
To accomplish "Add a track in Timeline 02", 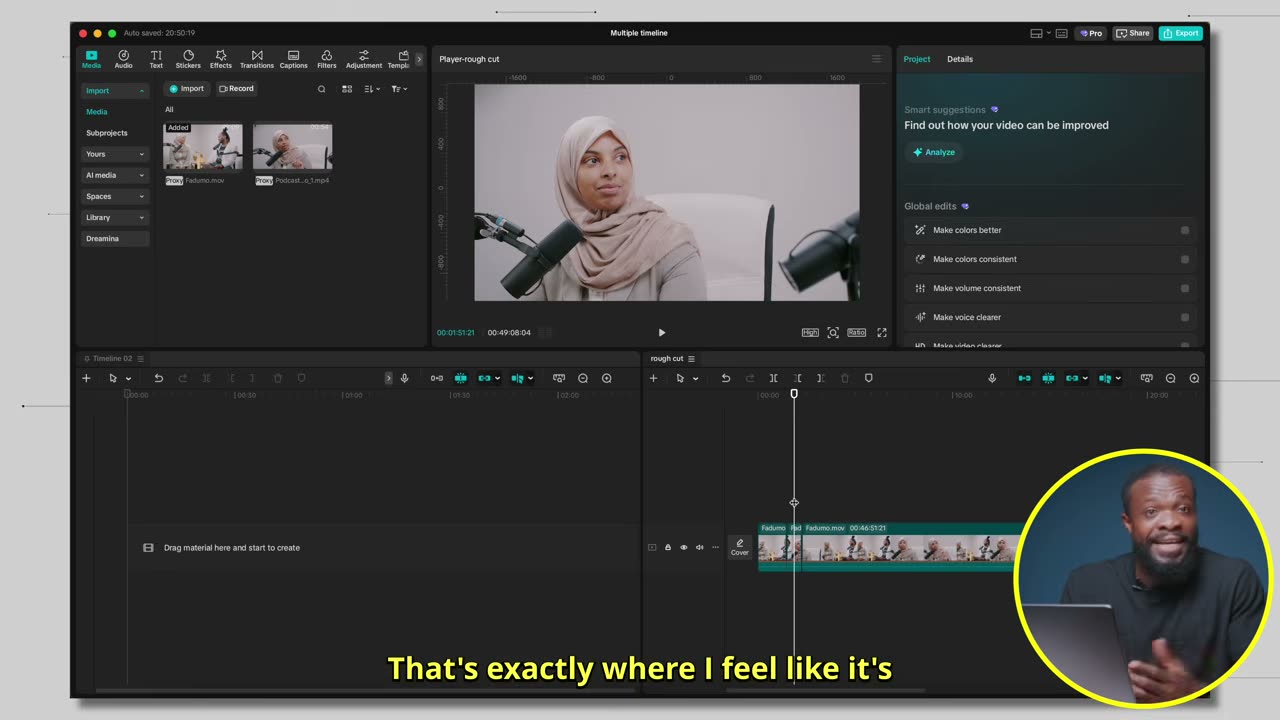I will [86, 378].
